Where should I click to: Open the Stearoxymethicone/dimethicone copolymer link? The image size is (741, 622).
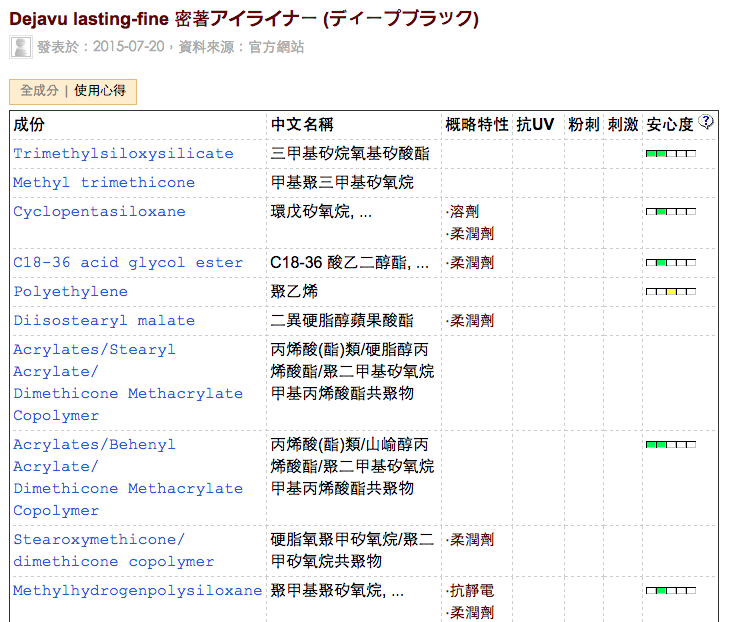click(x=113, y=550)
